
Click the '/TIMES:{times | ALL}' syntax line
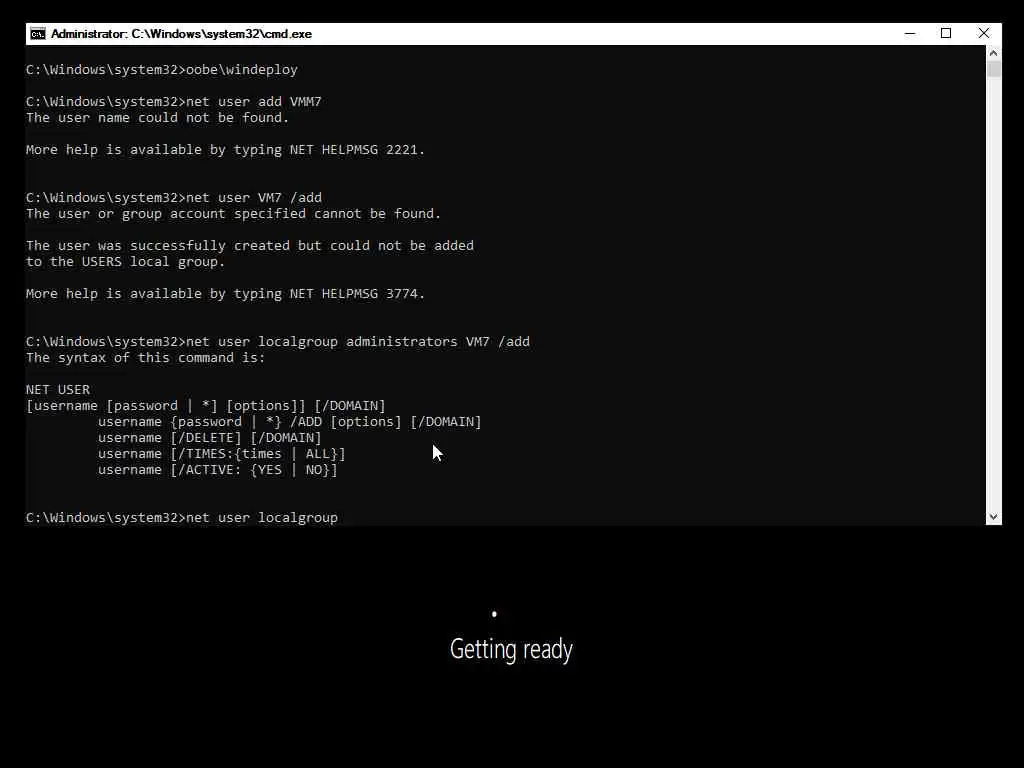point(221,454)
